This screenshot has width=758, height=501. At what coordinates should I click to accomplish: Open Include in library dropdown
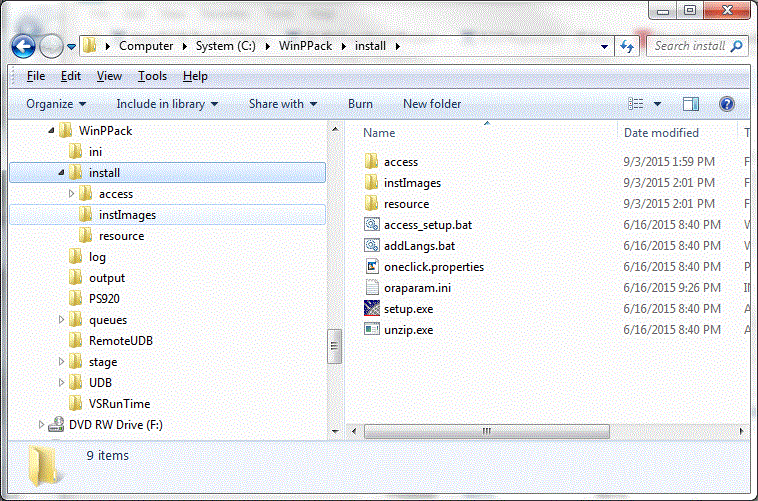[x=167, y=104]
